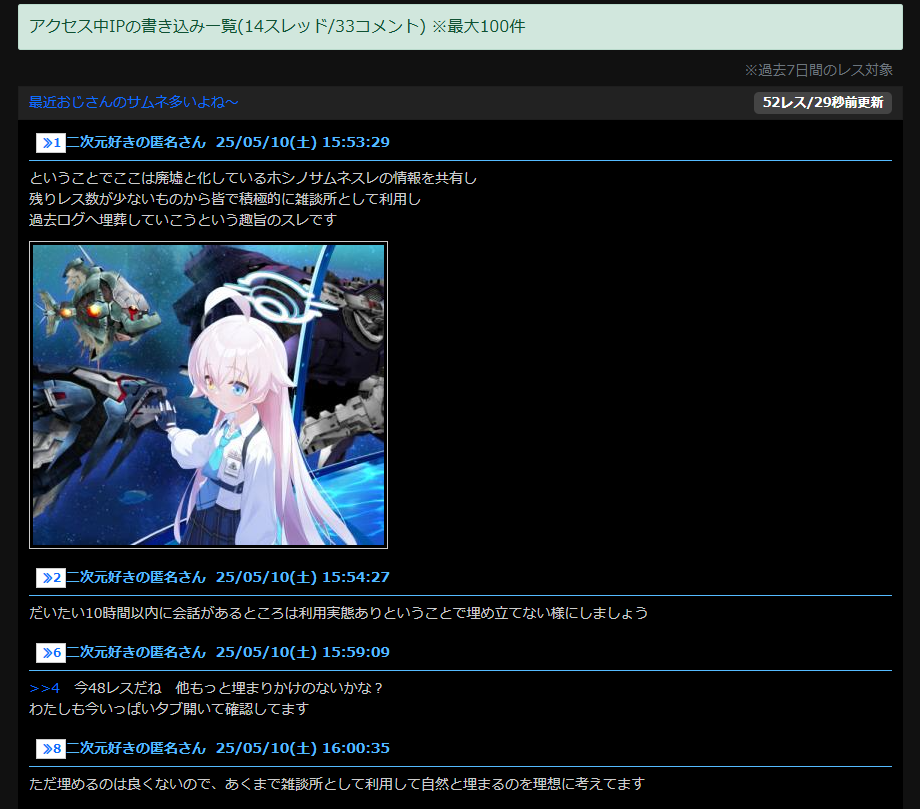
Task: Click poster name on 16:00:35 post
Action: point(136,748)
